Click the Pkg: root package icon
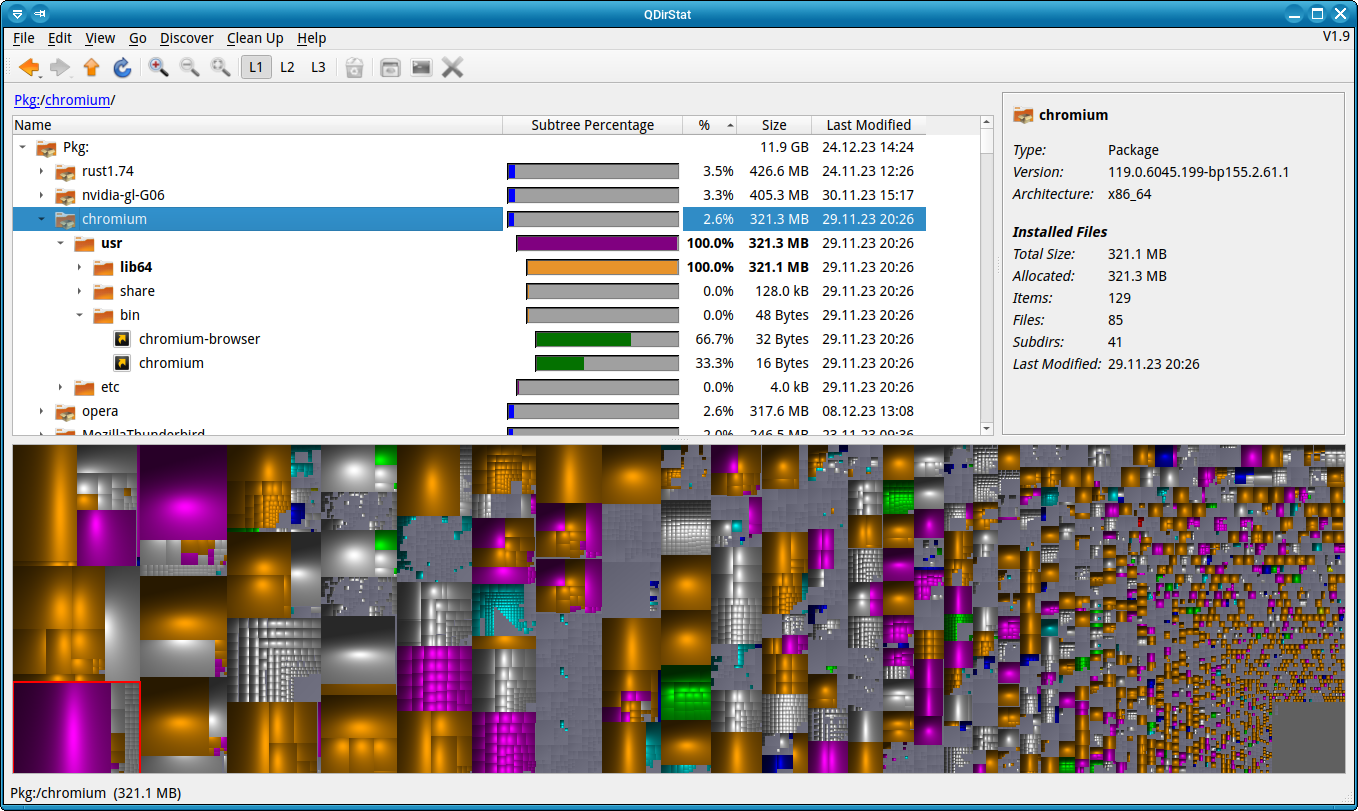Viewport: 1358px width, 811px height. click(46, 147)
